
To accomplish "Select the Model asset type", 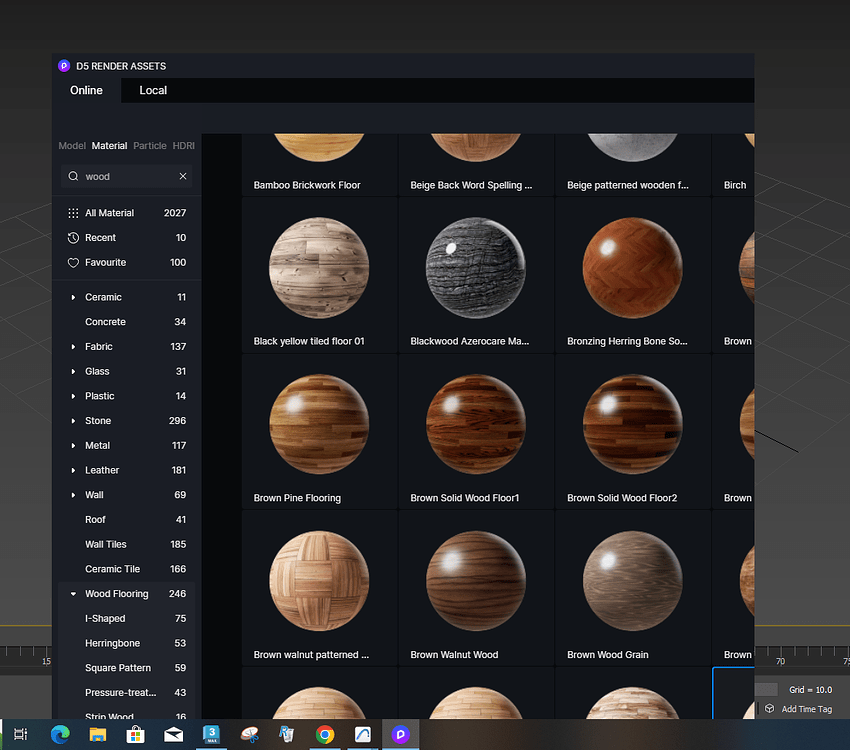I will pyautogui.click(x=72, y=146).
